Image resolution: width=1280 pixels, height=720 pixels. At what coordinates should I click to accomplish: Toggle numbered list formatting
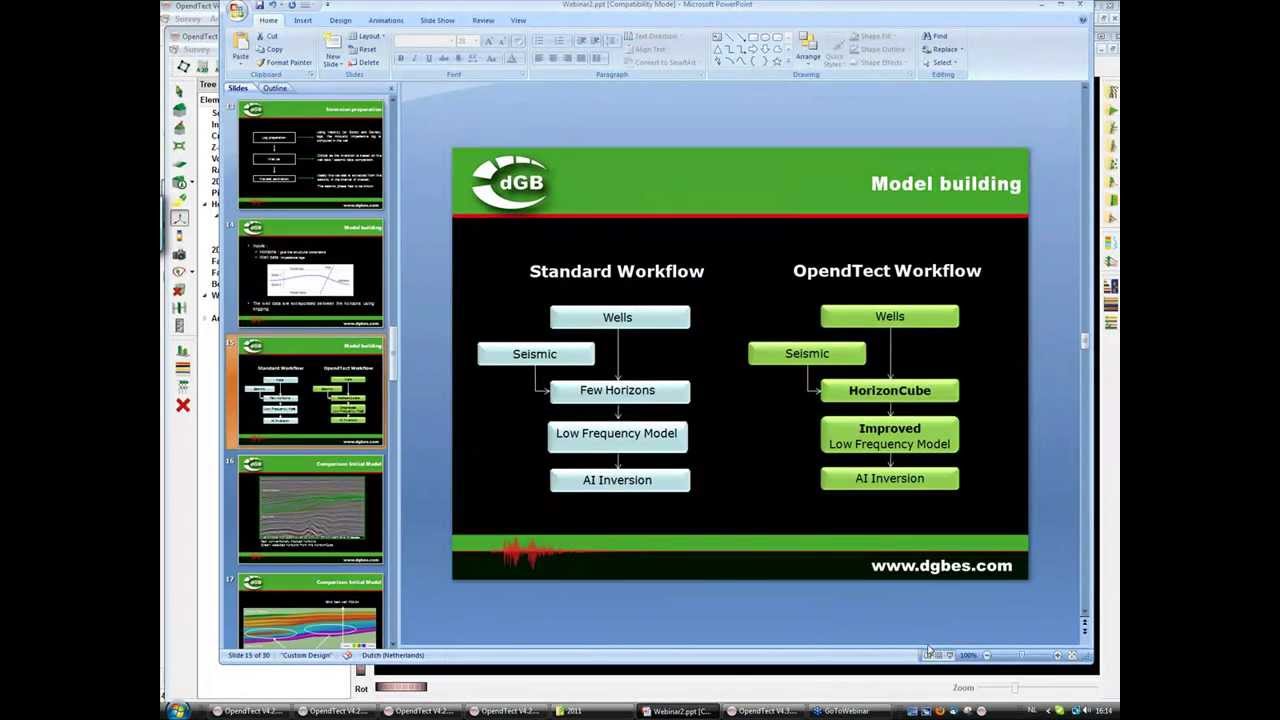point(559,41)
